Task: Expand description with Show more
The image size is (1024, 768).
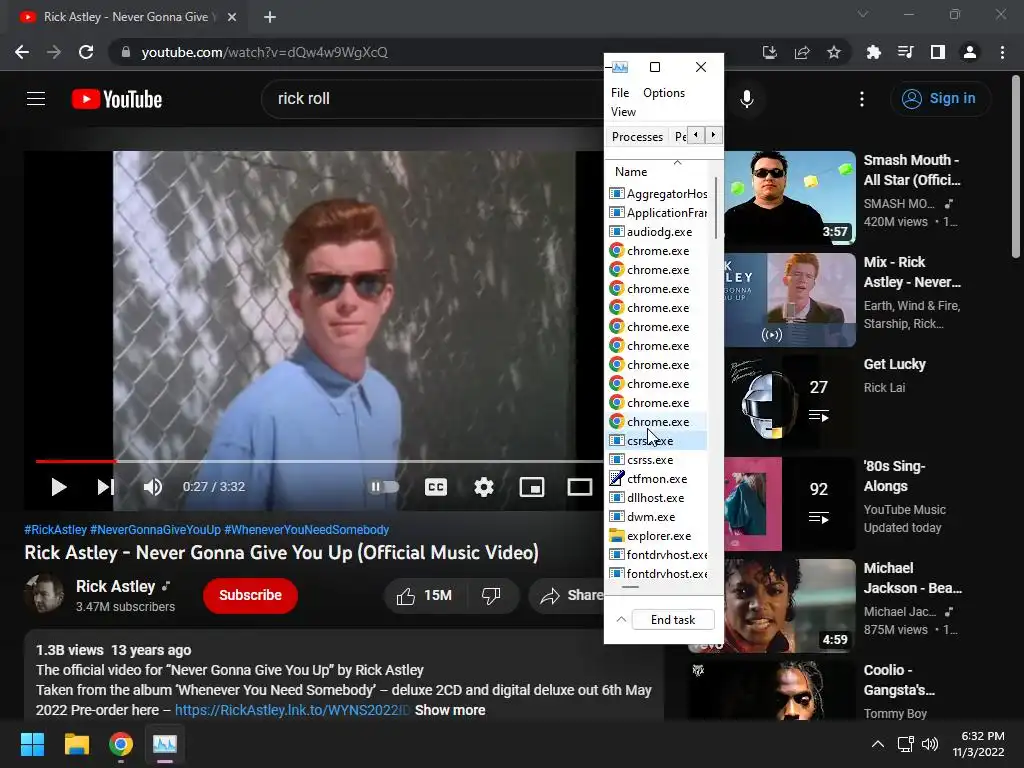Action: pyautogui.click(x=450, y=710)
